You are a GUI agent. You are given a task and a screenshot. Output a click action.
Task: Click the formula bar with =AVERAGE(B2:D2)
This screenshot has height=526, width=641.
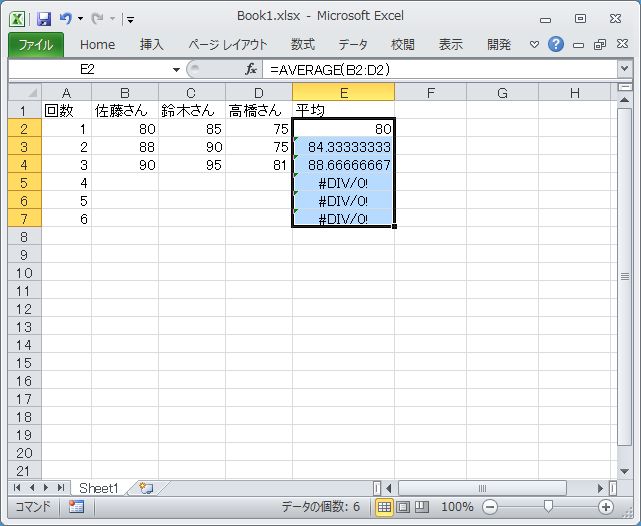pyautogui.click(x=440, y=70)
